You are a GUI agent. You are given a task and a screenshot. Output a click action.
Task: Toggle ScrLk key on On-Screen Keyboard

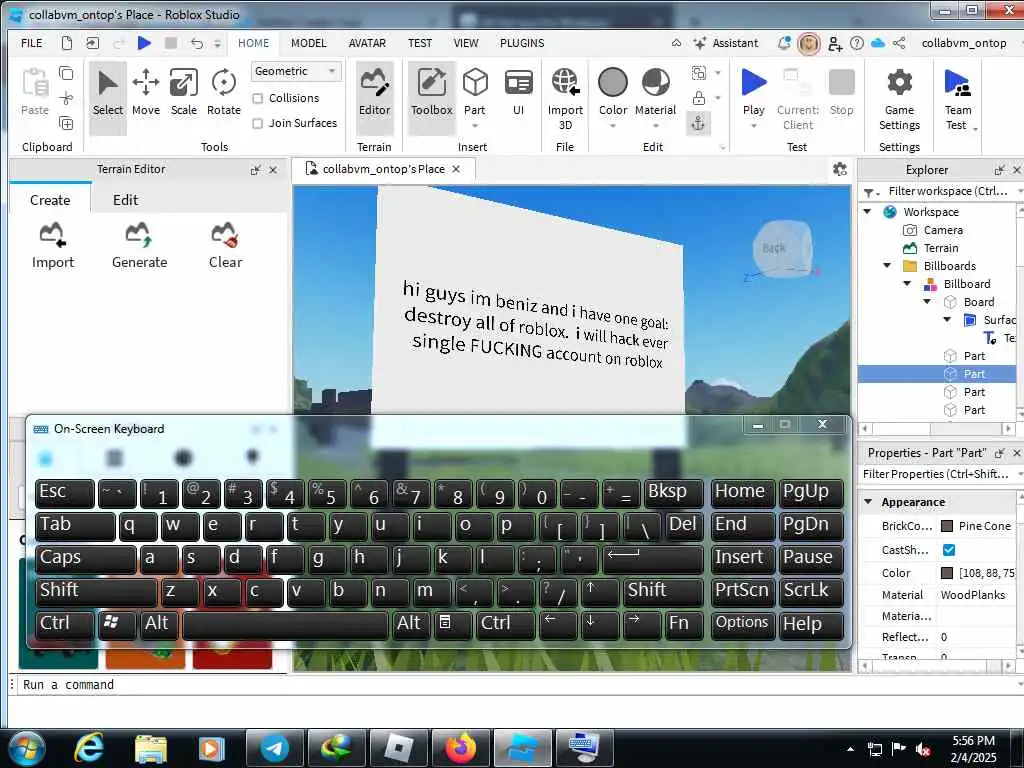[810, 591]
